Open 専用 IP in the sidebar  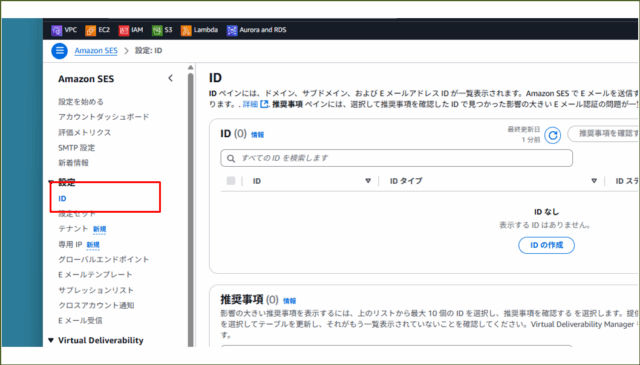click(x=70, y=245)
